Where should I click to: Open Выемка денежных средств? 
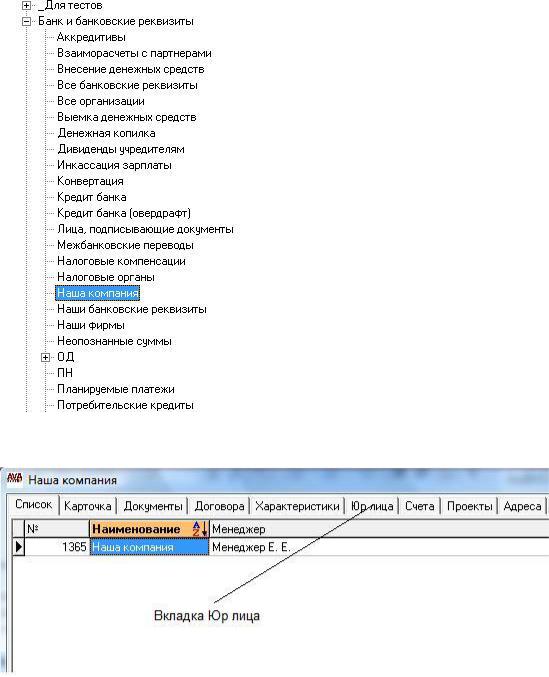(126, 117)
